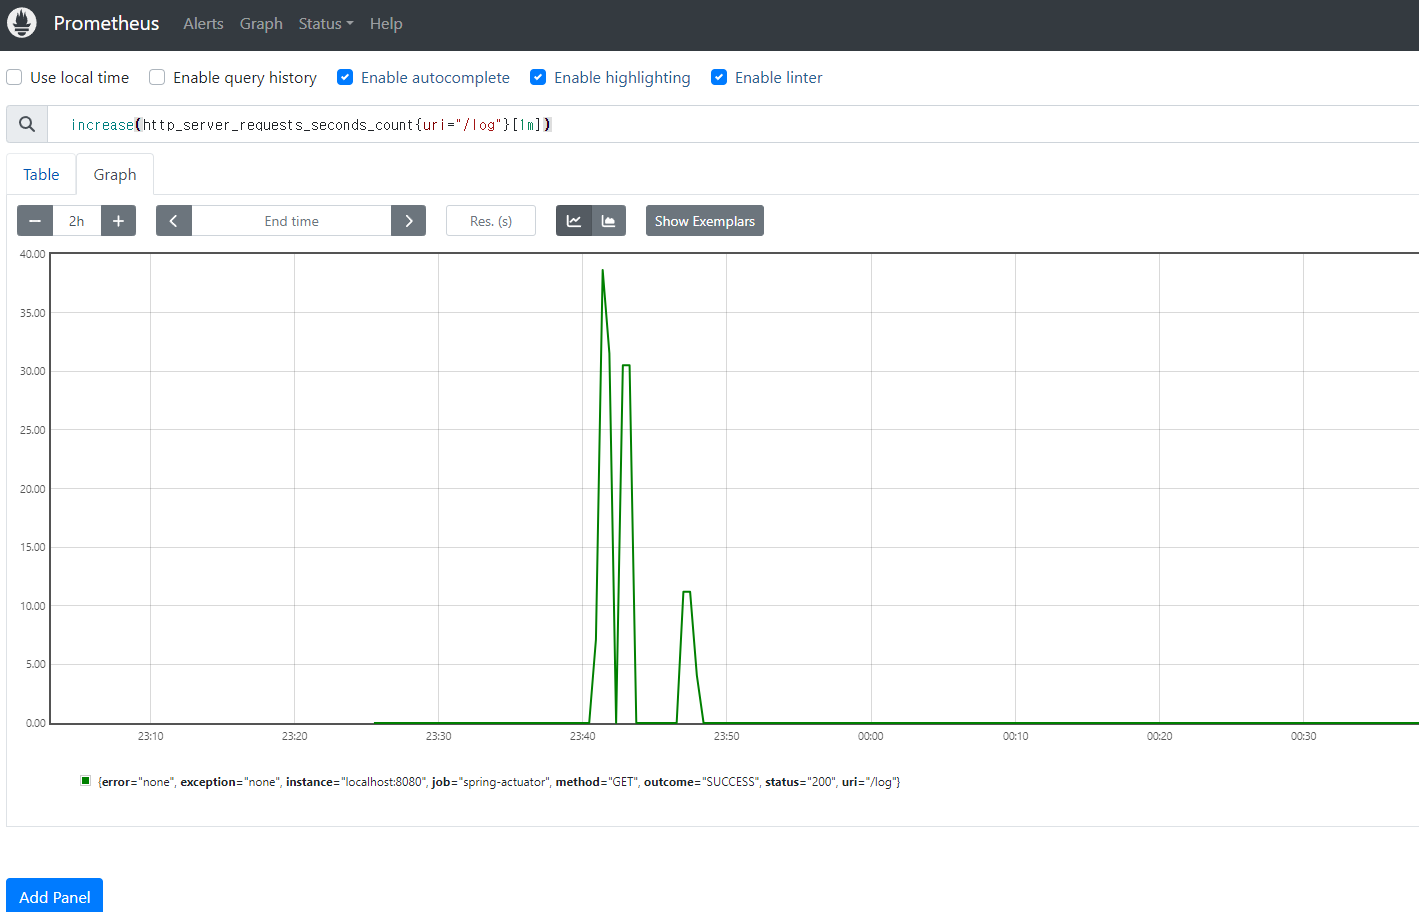The image size is (1419, 912).
Task: Click the query search magnifier icon
Action: 27,124
